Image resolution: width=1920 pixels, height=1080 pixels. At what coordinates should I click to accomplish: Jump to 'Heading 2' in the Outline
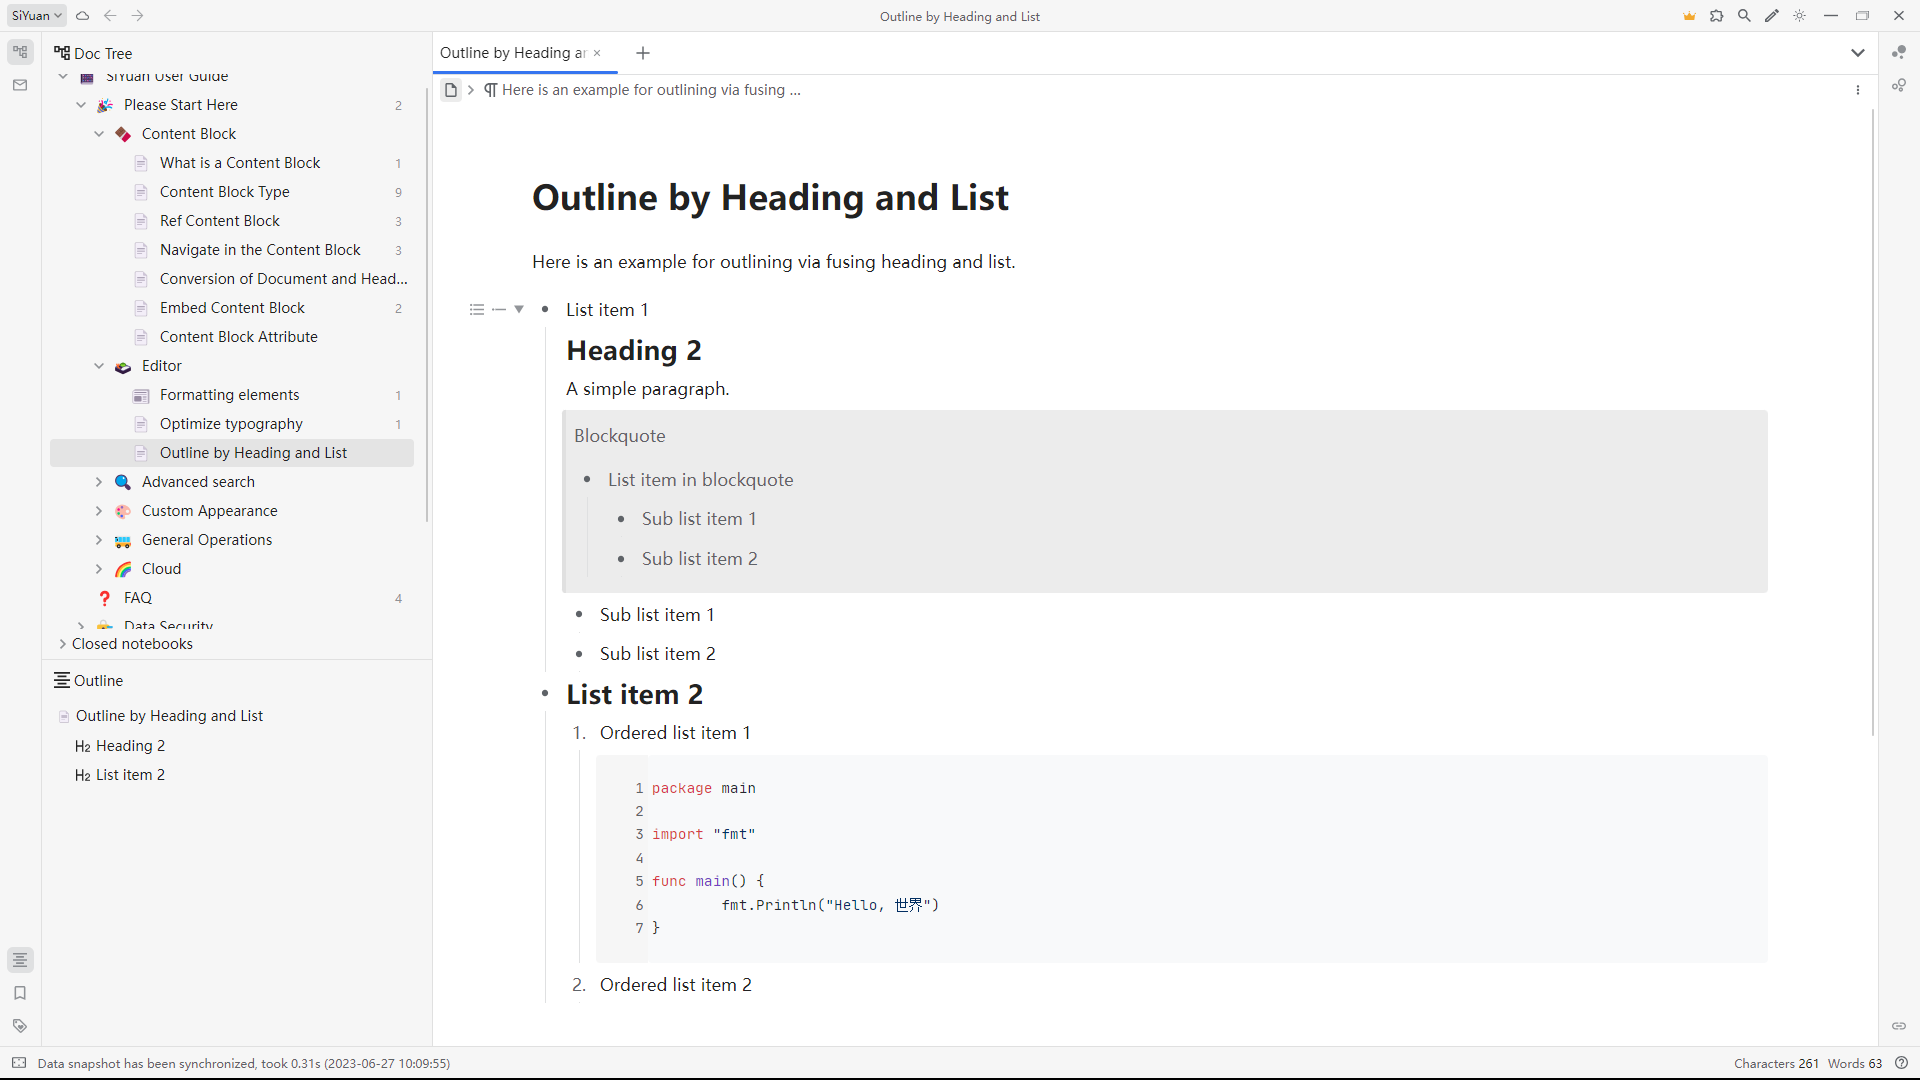coord(130,746)
